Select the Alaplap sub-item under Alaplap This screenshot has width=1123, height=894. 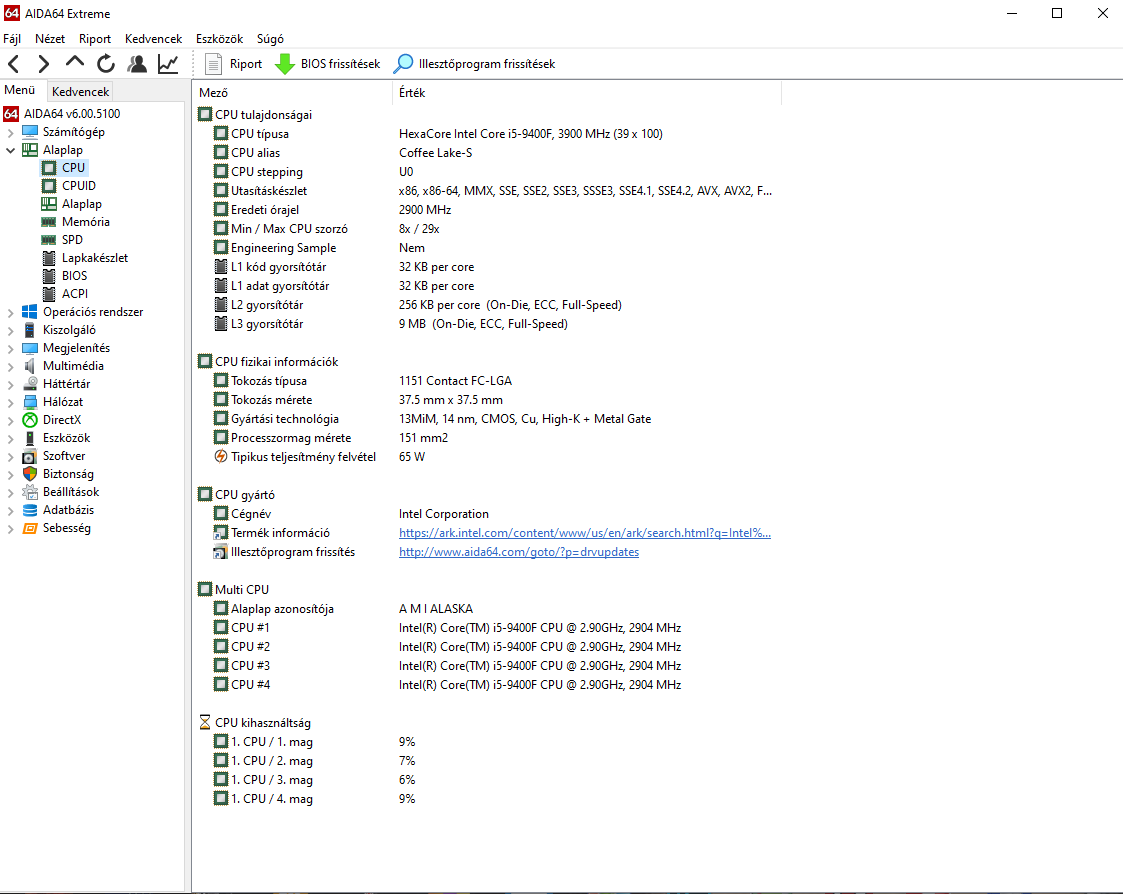82,204
